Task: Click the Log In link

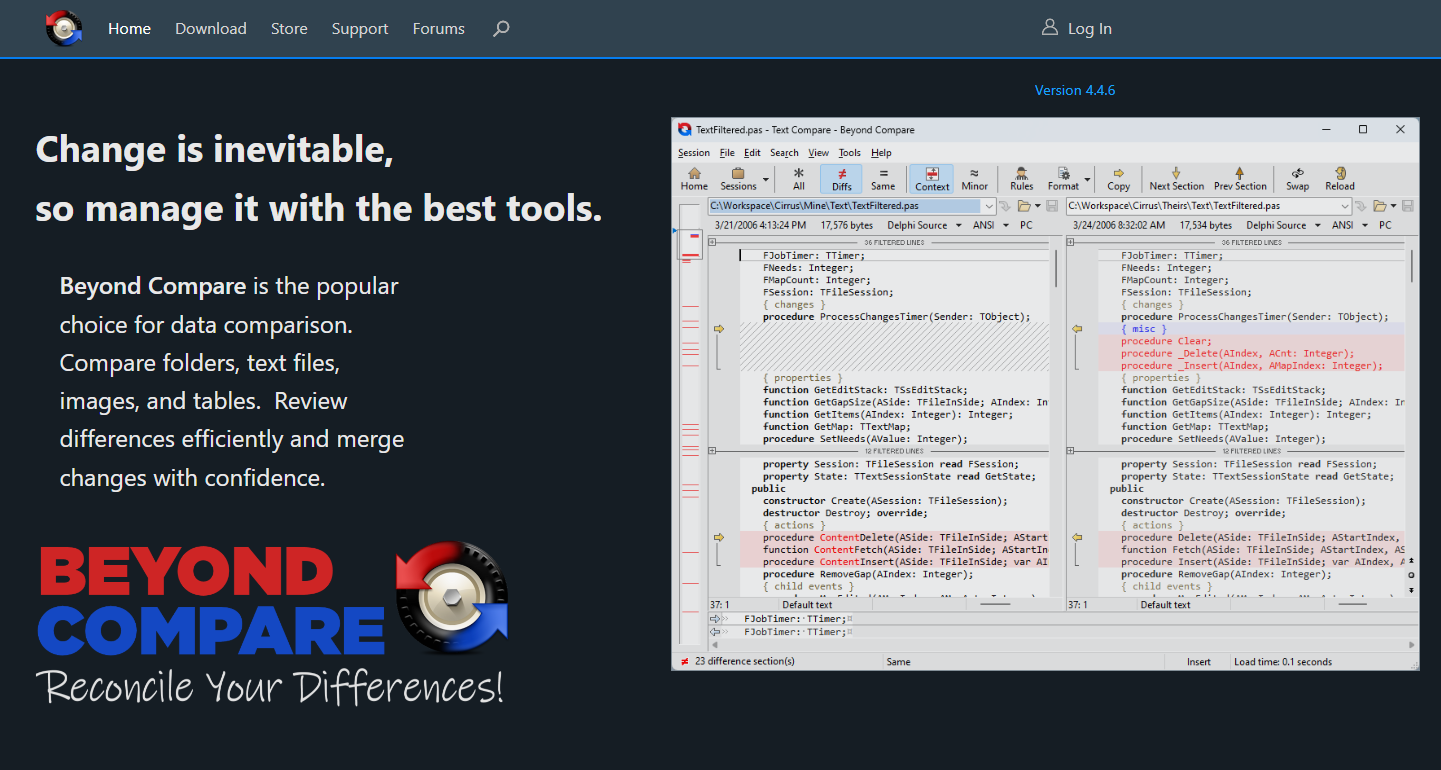Action: 1077,28
